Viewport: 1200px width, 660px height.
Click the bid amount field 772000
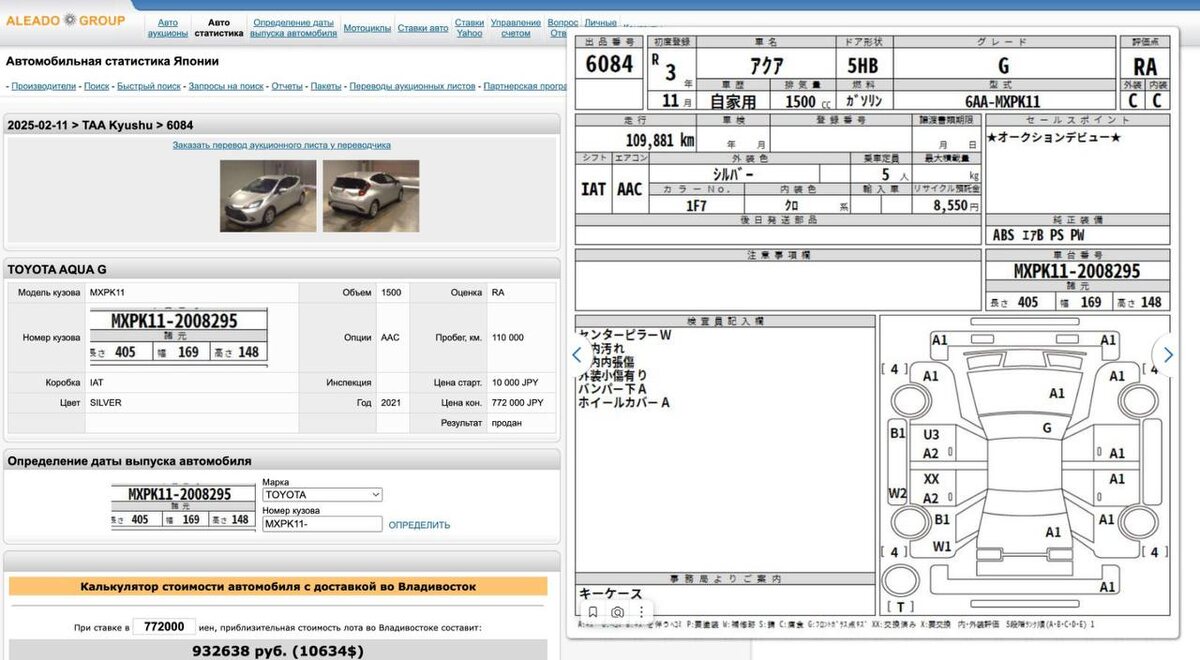tap(163, 627)
